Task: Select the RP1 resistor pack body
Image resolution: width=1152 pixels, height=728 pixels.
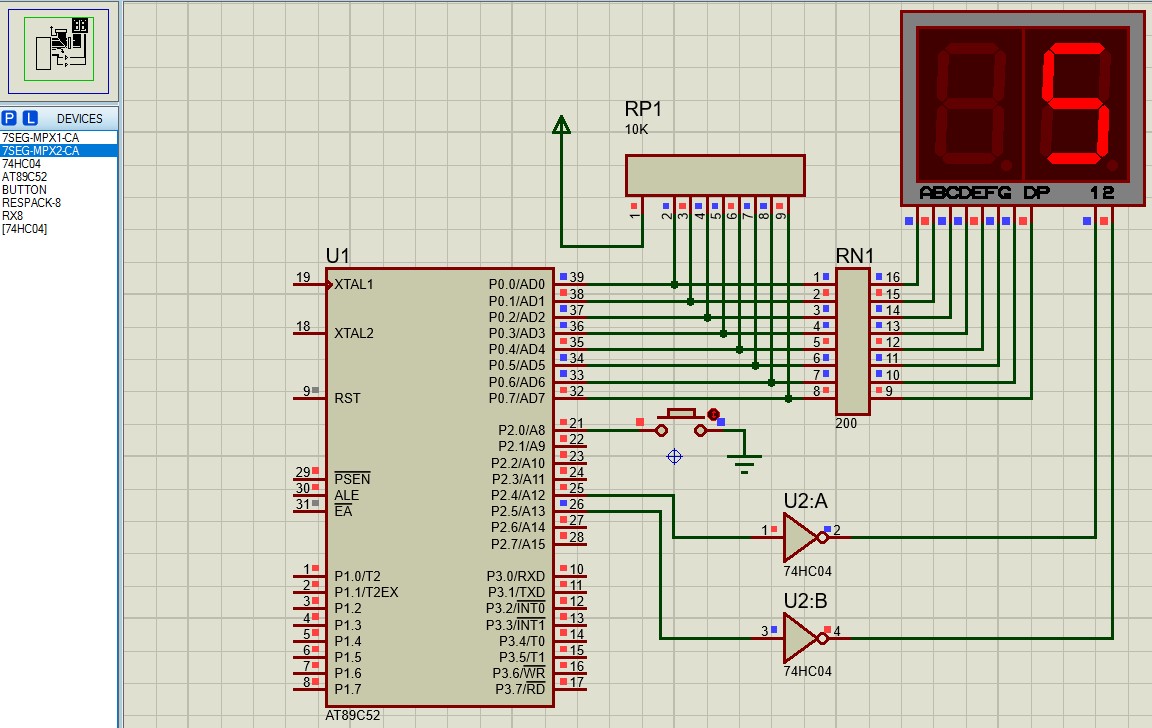Action: (x=714, y=175)
